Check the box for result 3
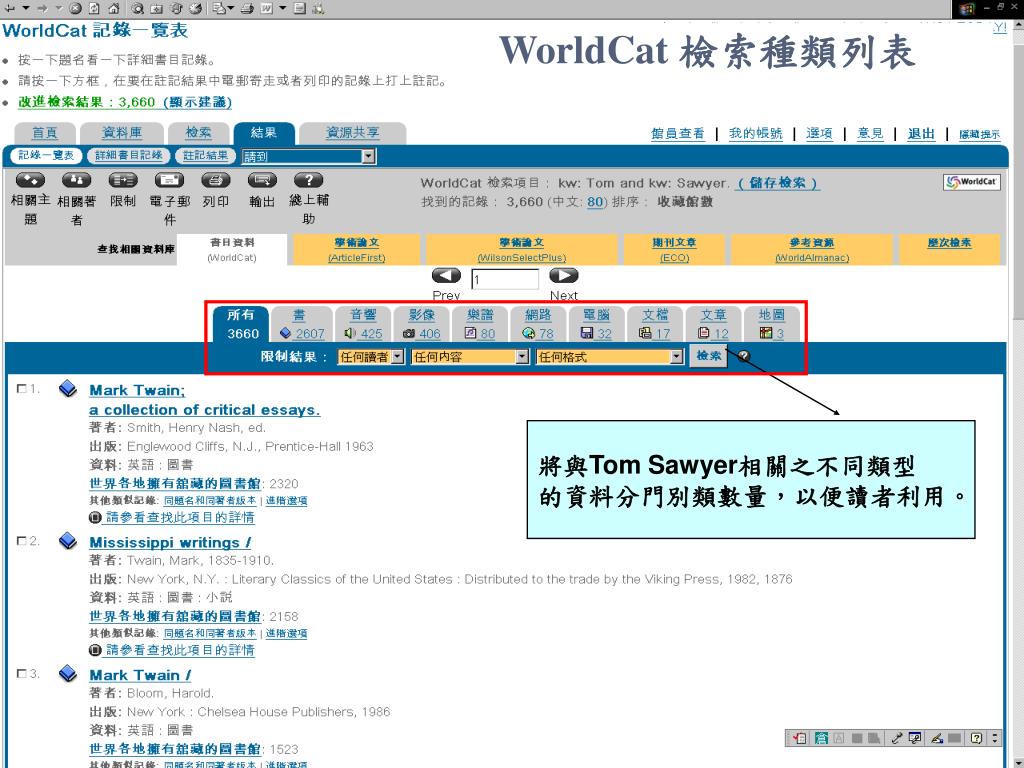Viewport: 1024px width, 768px height. click(22, 673)
